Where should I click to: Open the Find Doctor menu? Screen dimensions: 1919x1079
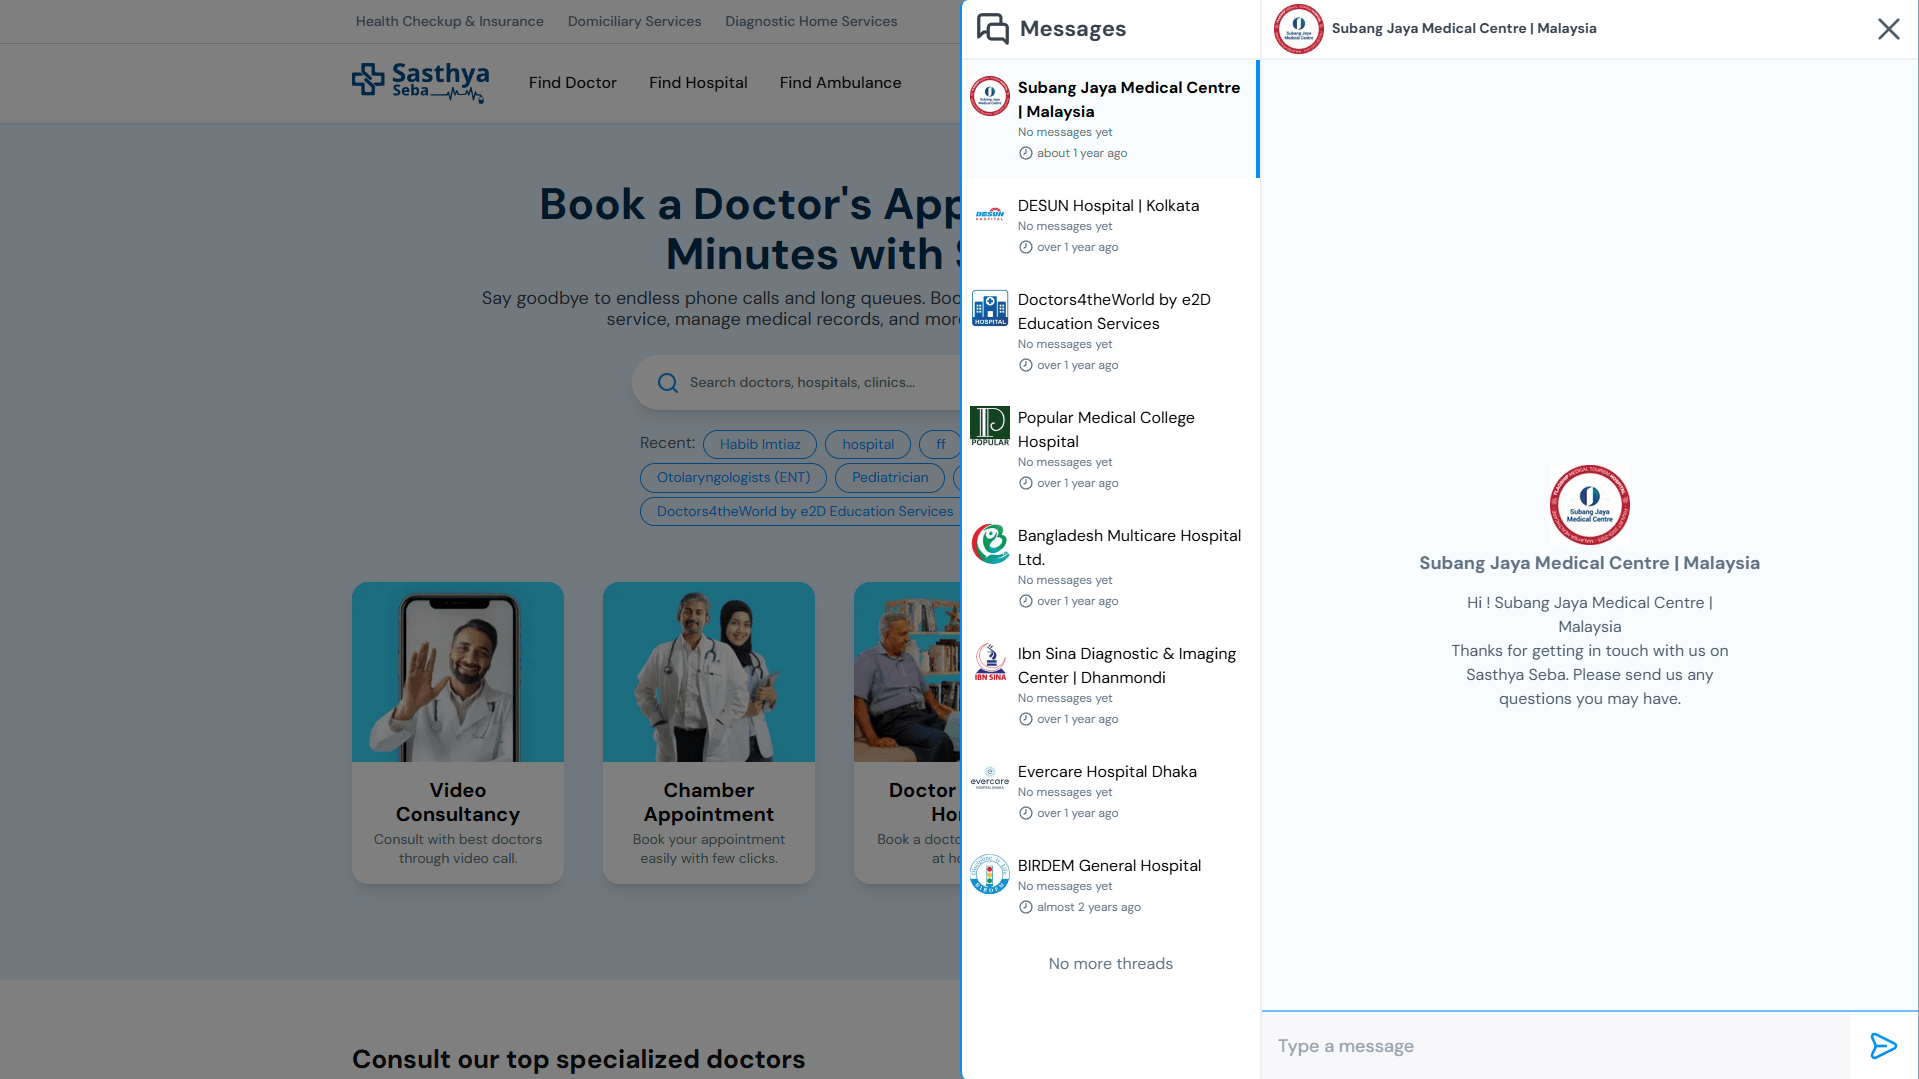572,83
